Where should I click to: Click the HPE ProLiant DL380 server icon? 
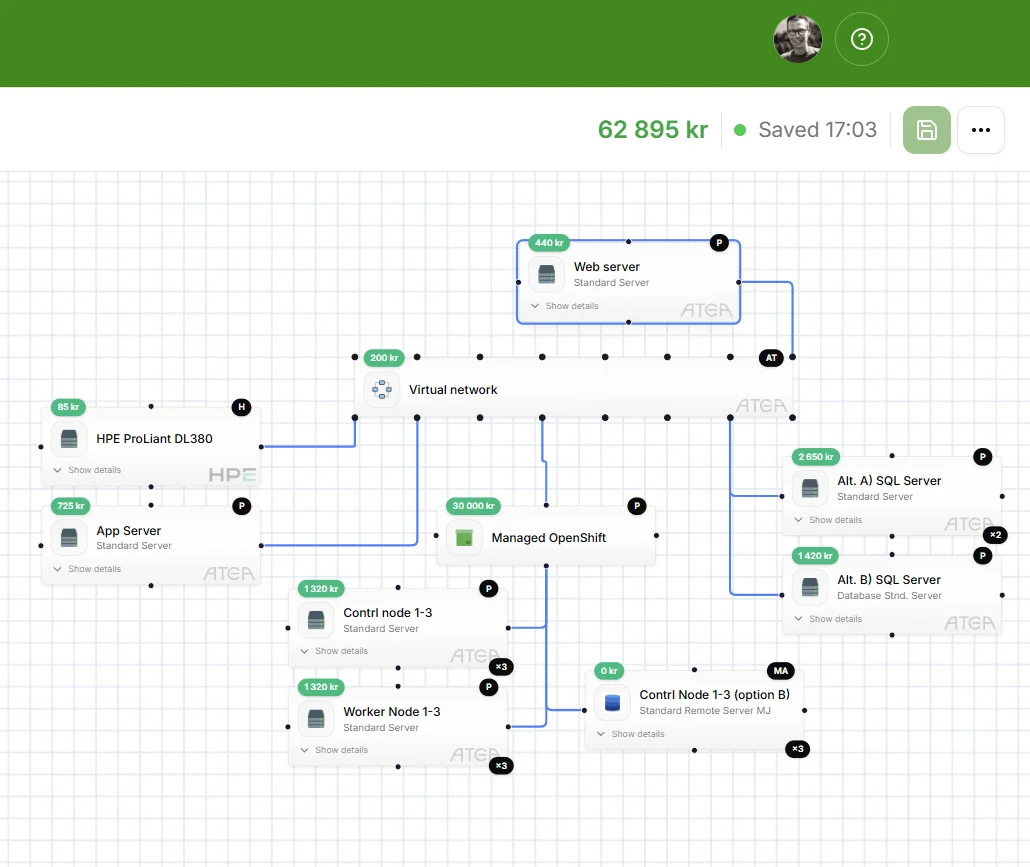[x=69, y=438]
